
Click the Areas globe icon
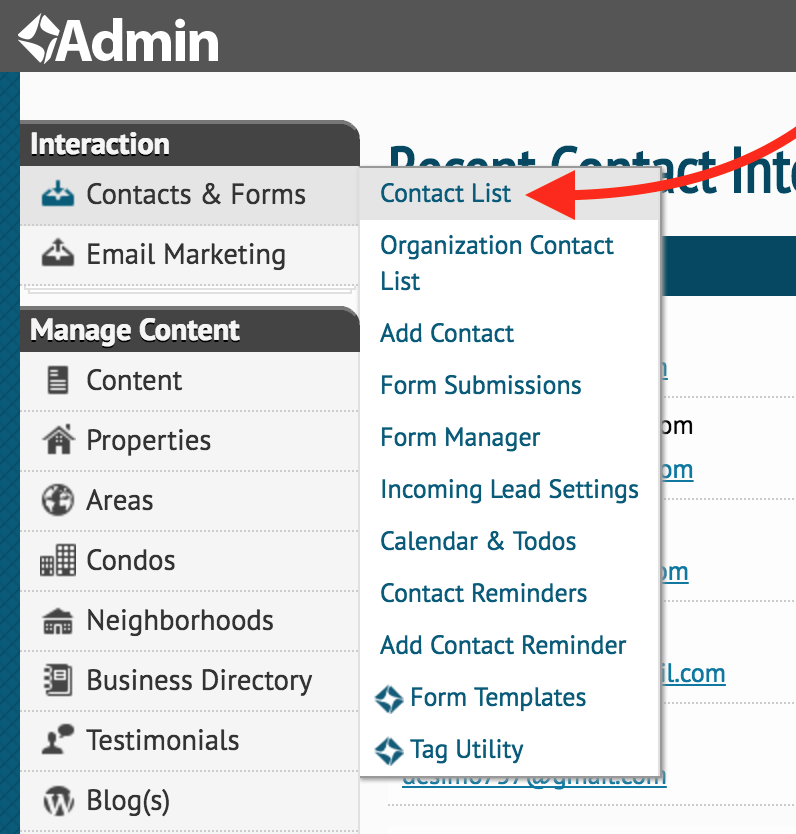tap(57, 499)
